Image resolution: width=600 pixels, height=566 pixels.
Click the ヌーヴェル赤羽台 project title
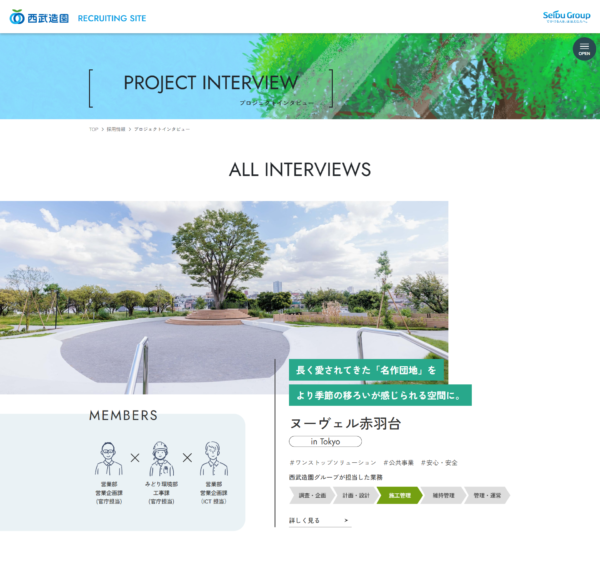tap(345, 423)
